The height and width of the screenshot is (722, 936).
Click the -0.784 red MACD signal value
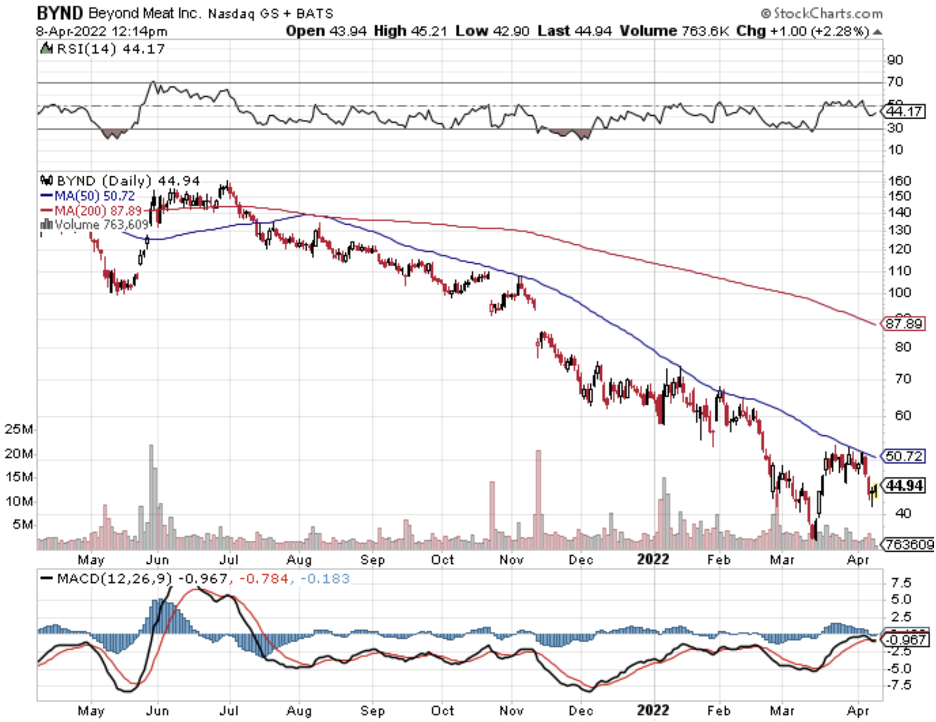pyautogui.click(x=264, y=578)
